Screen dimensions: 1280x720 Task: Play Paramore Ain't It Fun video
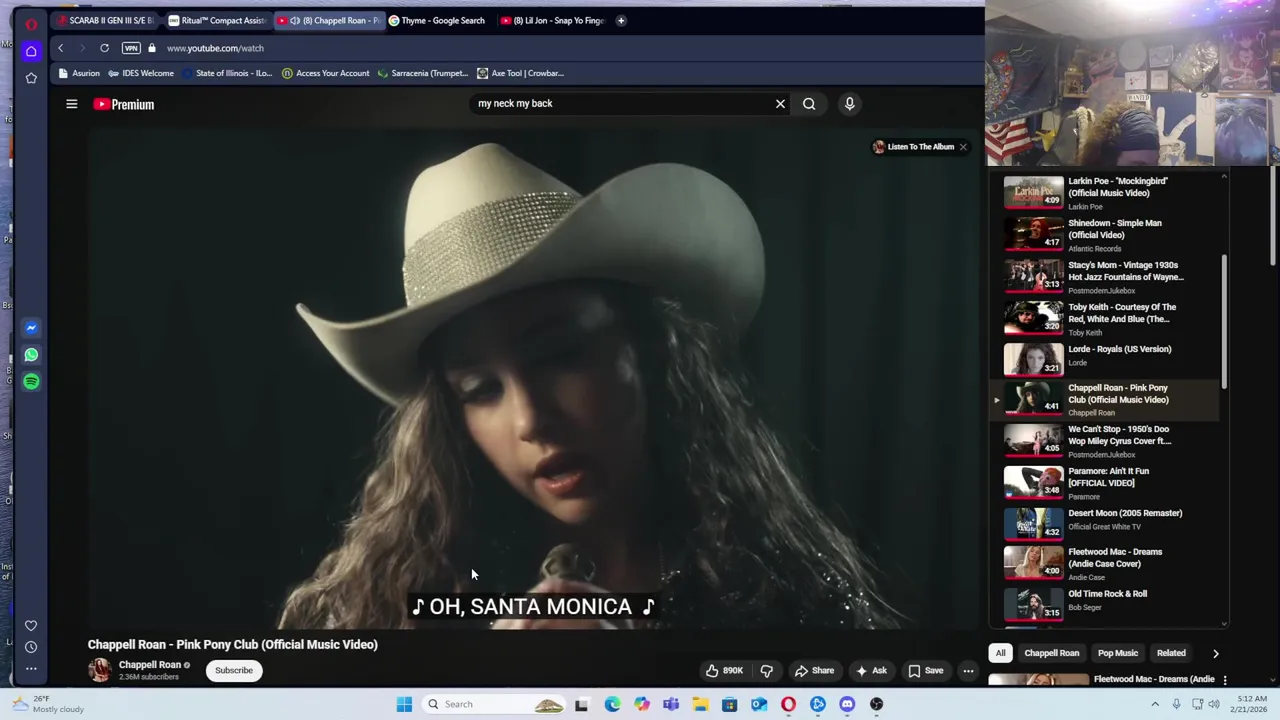[x=1105, y=482]
